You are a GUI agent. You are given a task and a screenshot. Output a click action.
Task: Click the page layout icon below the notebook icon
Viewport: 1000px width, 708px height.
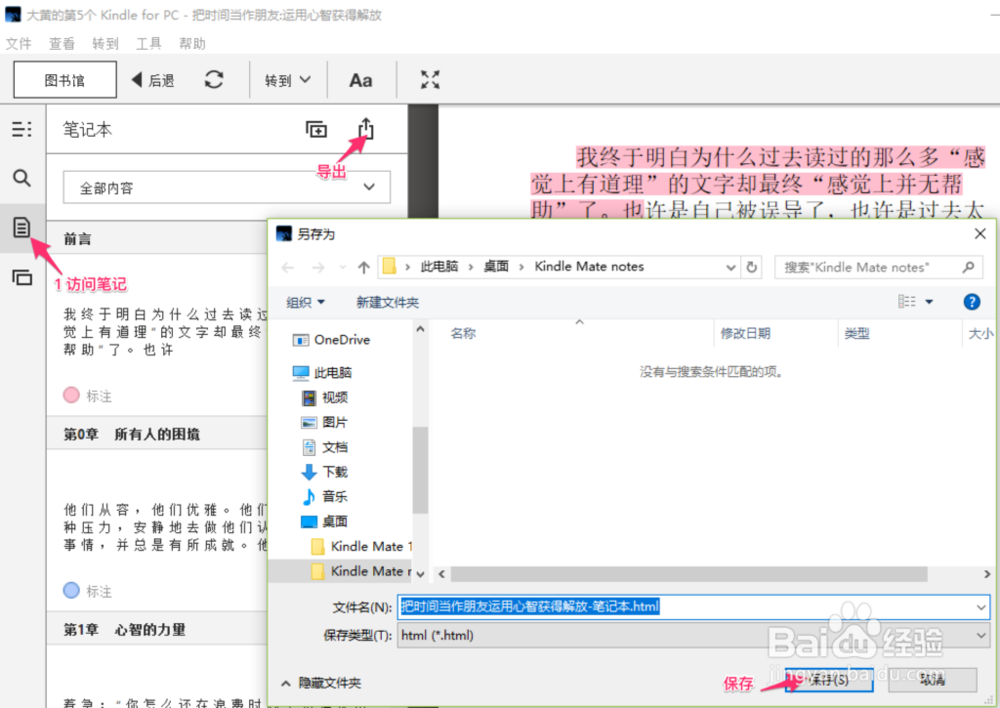point(21,277)
